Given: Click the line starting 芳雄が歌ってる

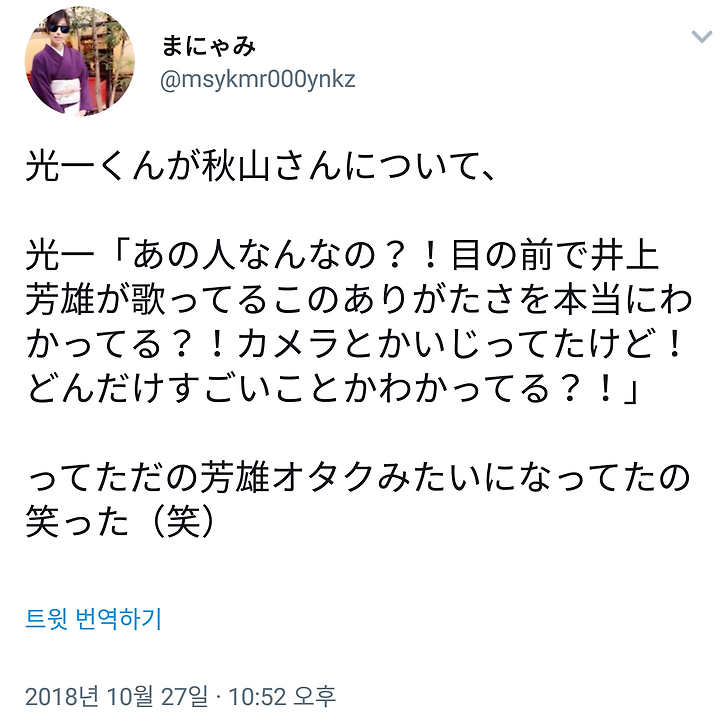Looking at the screenshot, I should click(359, 300).
